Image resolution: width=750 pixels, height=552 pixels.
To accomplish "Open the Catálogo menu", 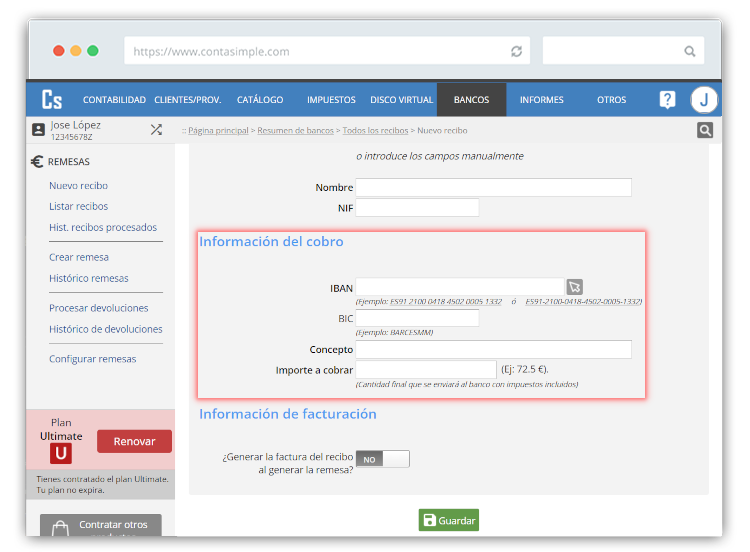I will pos(260,99).
